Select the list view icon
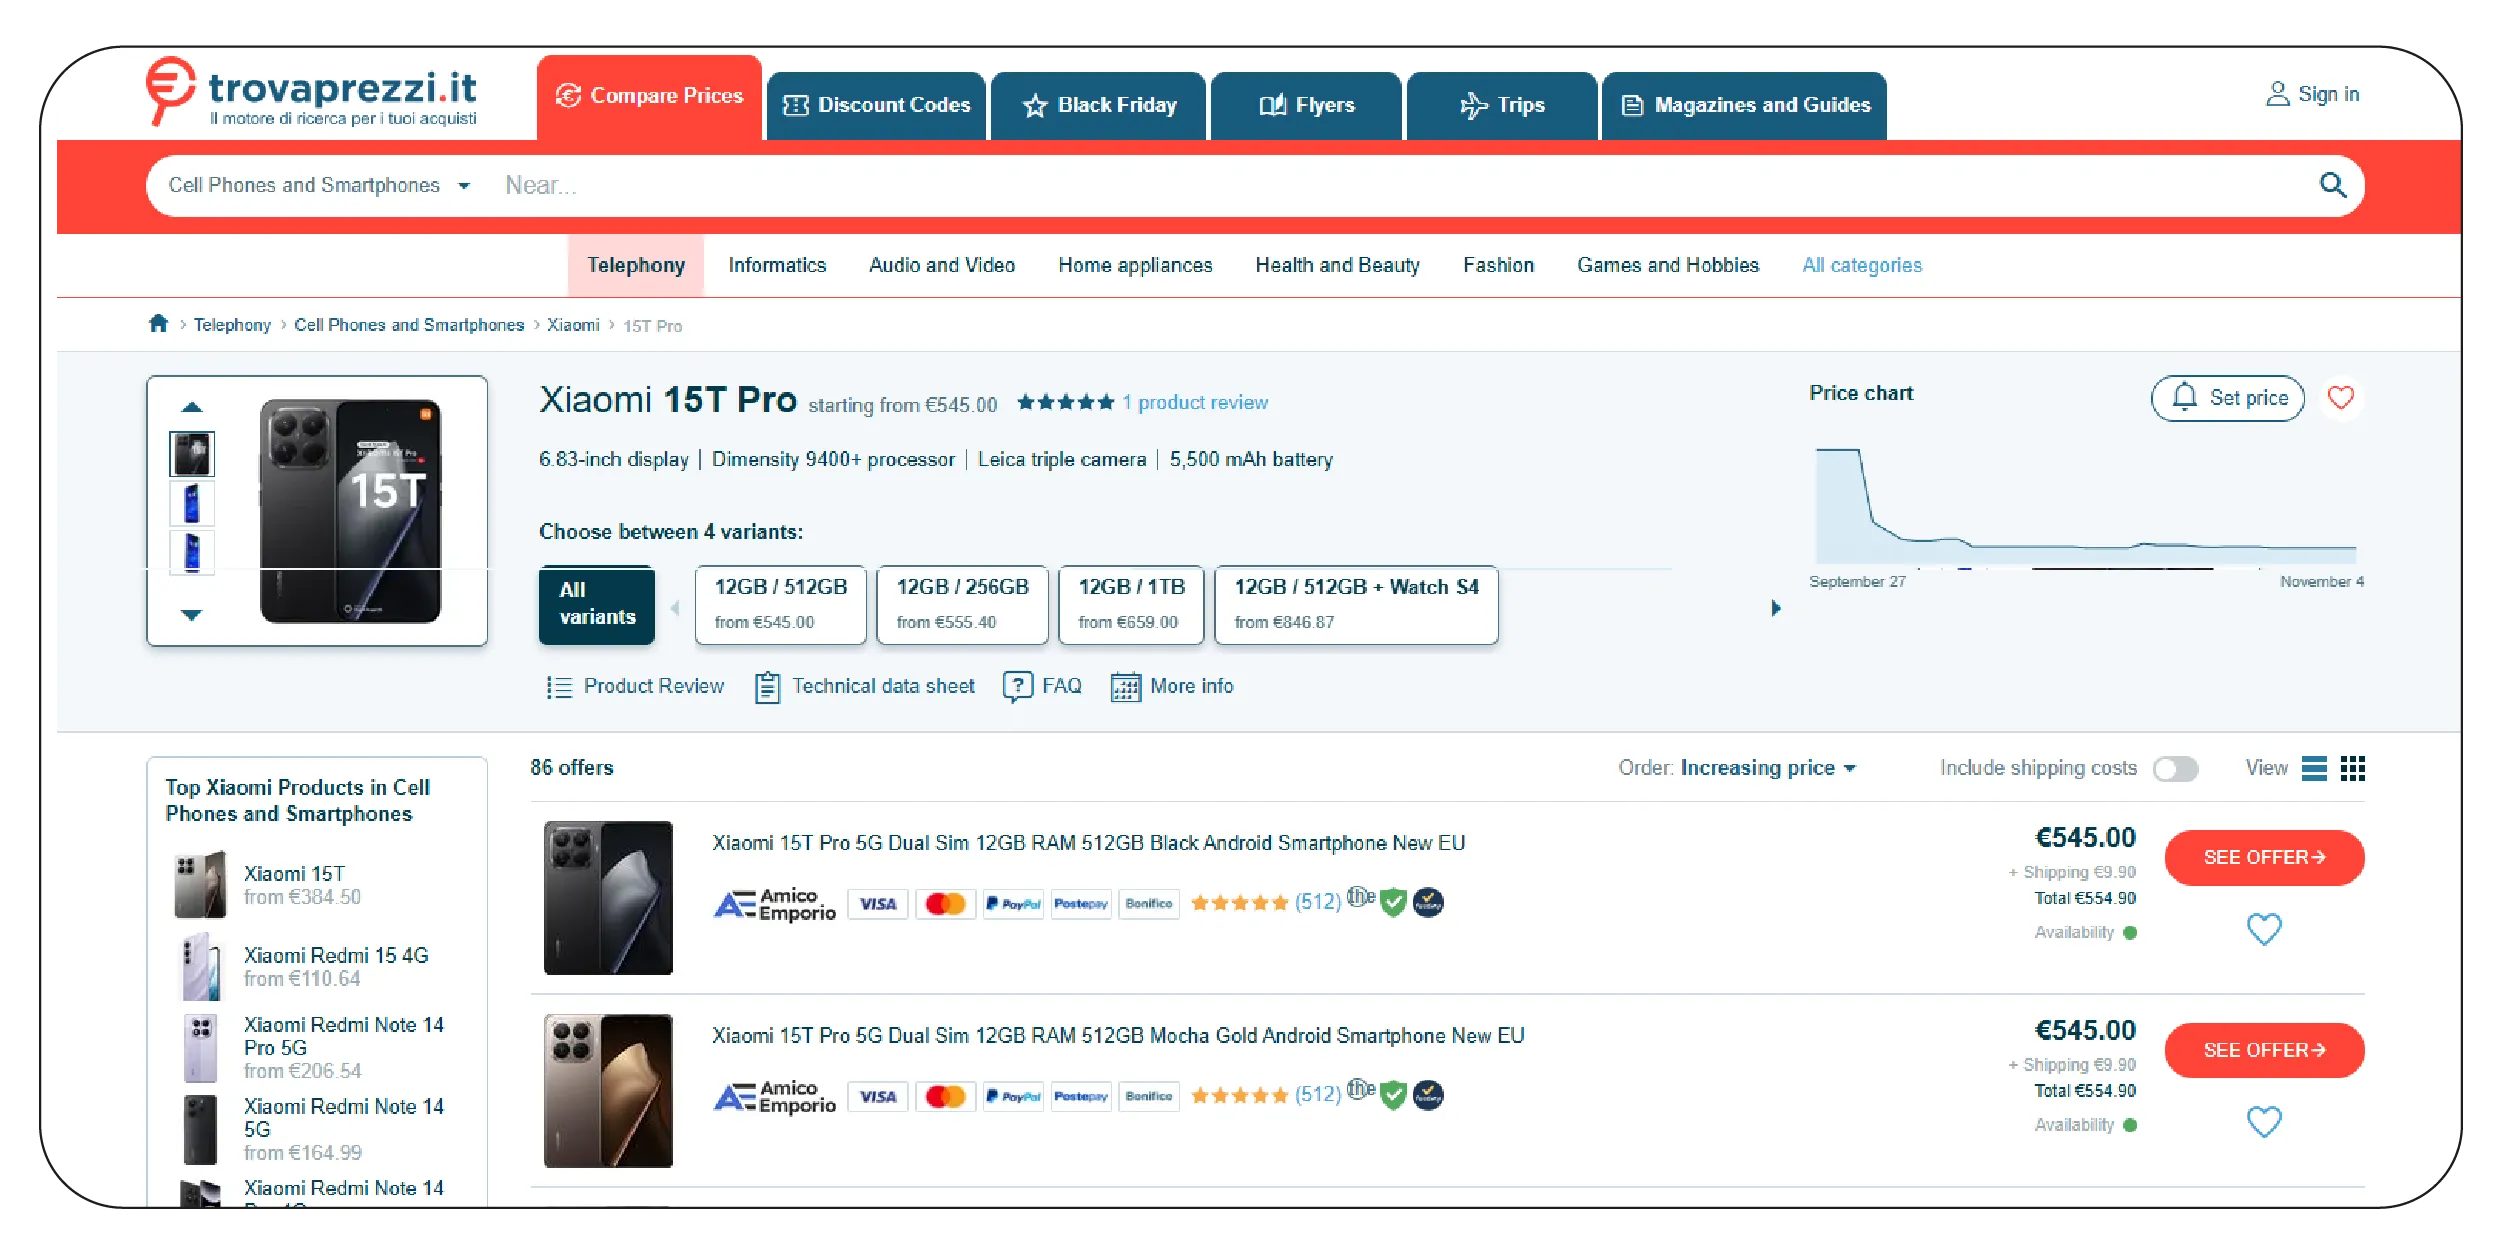Viewport: 2497px width, 1240px height. click(x=2314, y=768)
